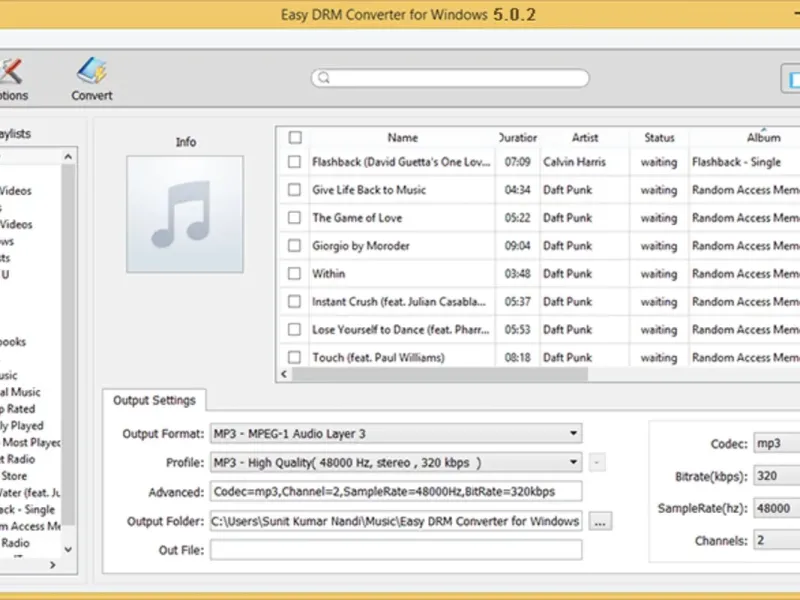Image resolution: width=800 pixels, height=600 pixels.
Task: Click into the search field
Action: tap(450, 78)
